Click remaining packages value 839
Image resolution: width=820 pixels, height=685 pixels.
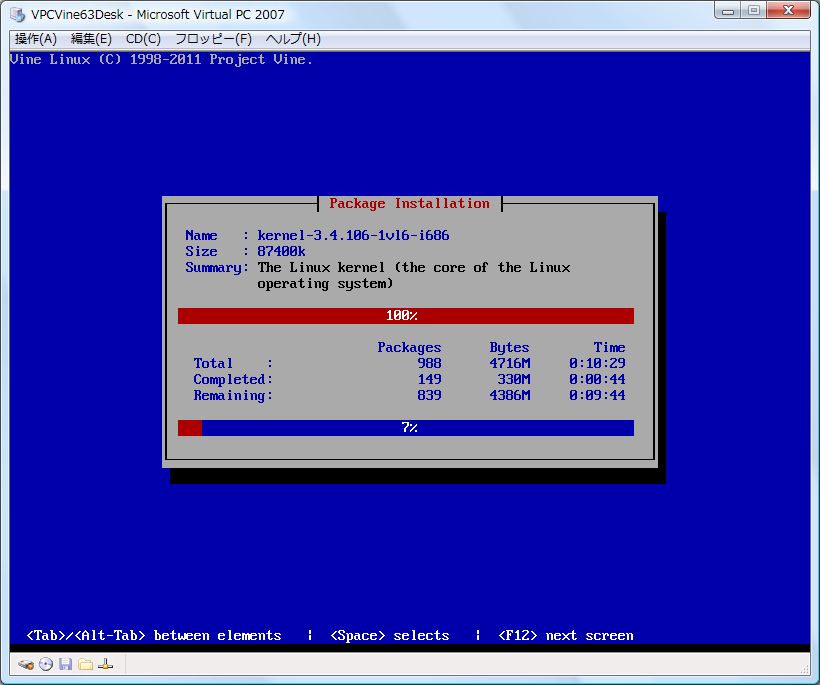[x=429, y=396]
